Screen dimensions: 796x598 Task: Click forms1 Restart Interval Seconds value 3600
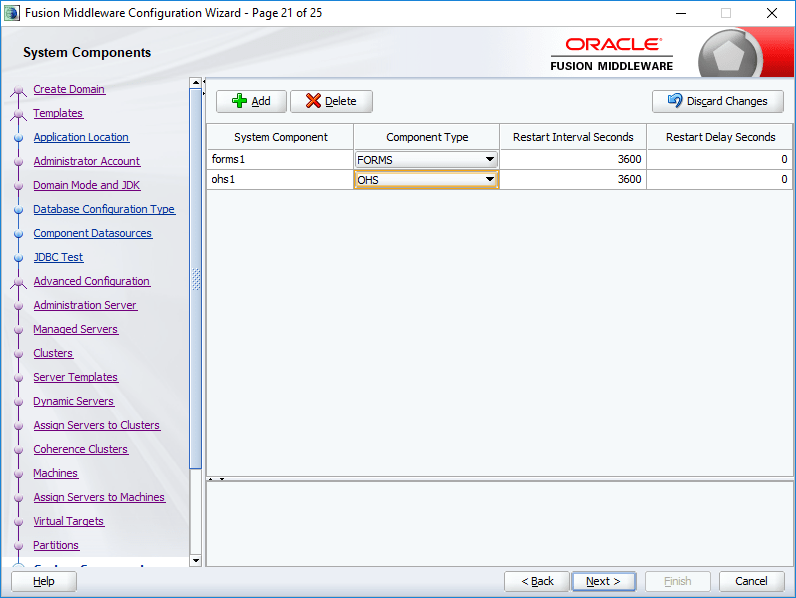[573, 159]
